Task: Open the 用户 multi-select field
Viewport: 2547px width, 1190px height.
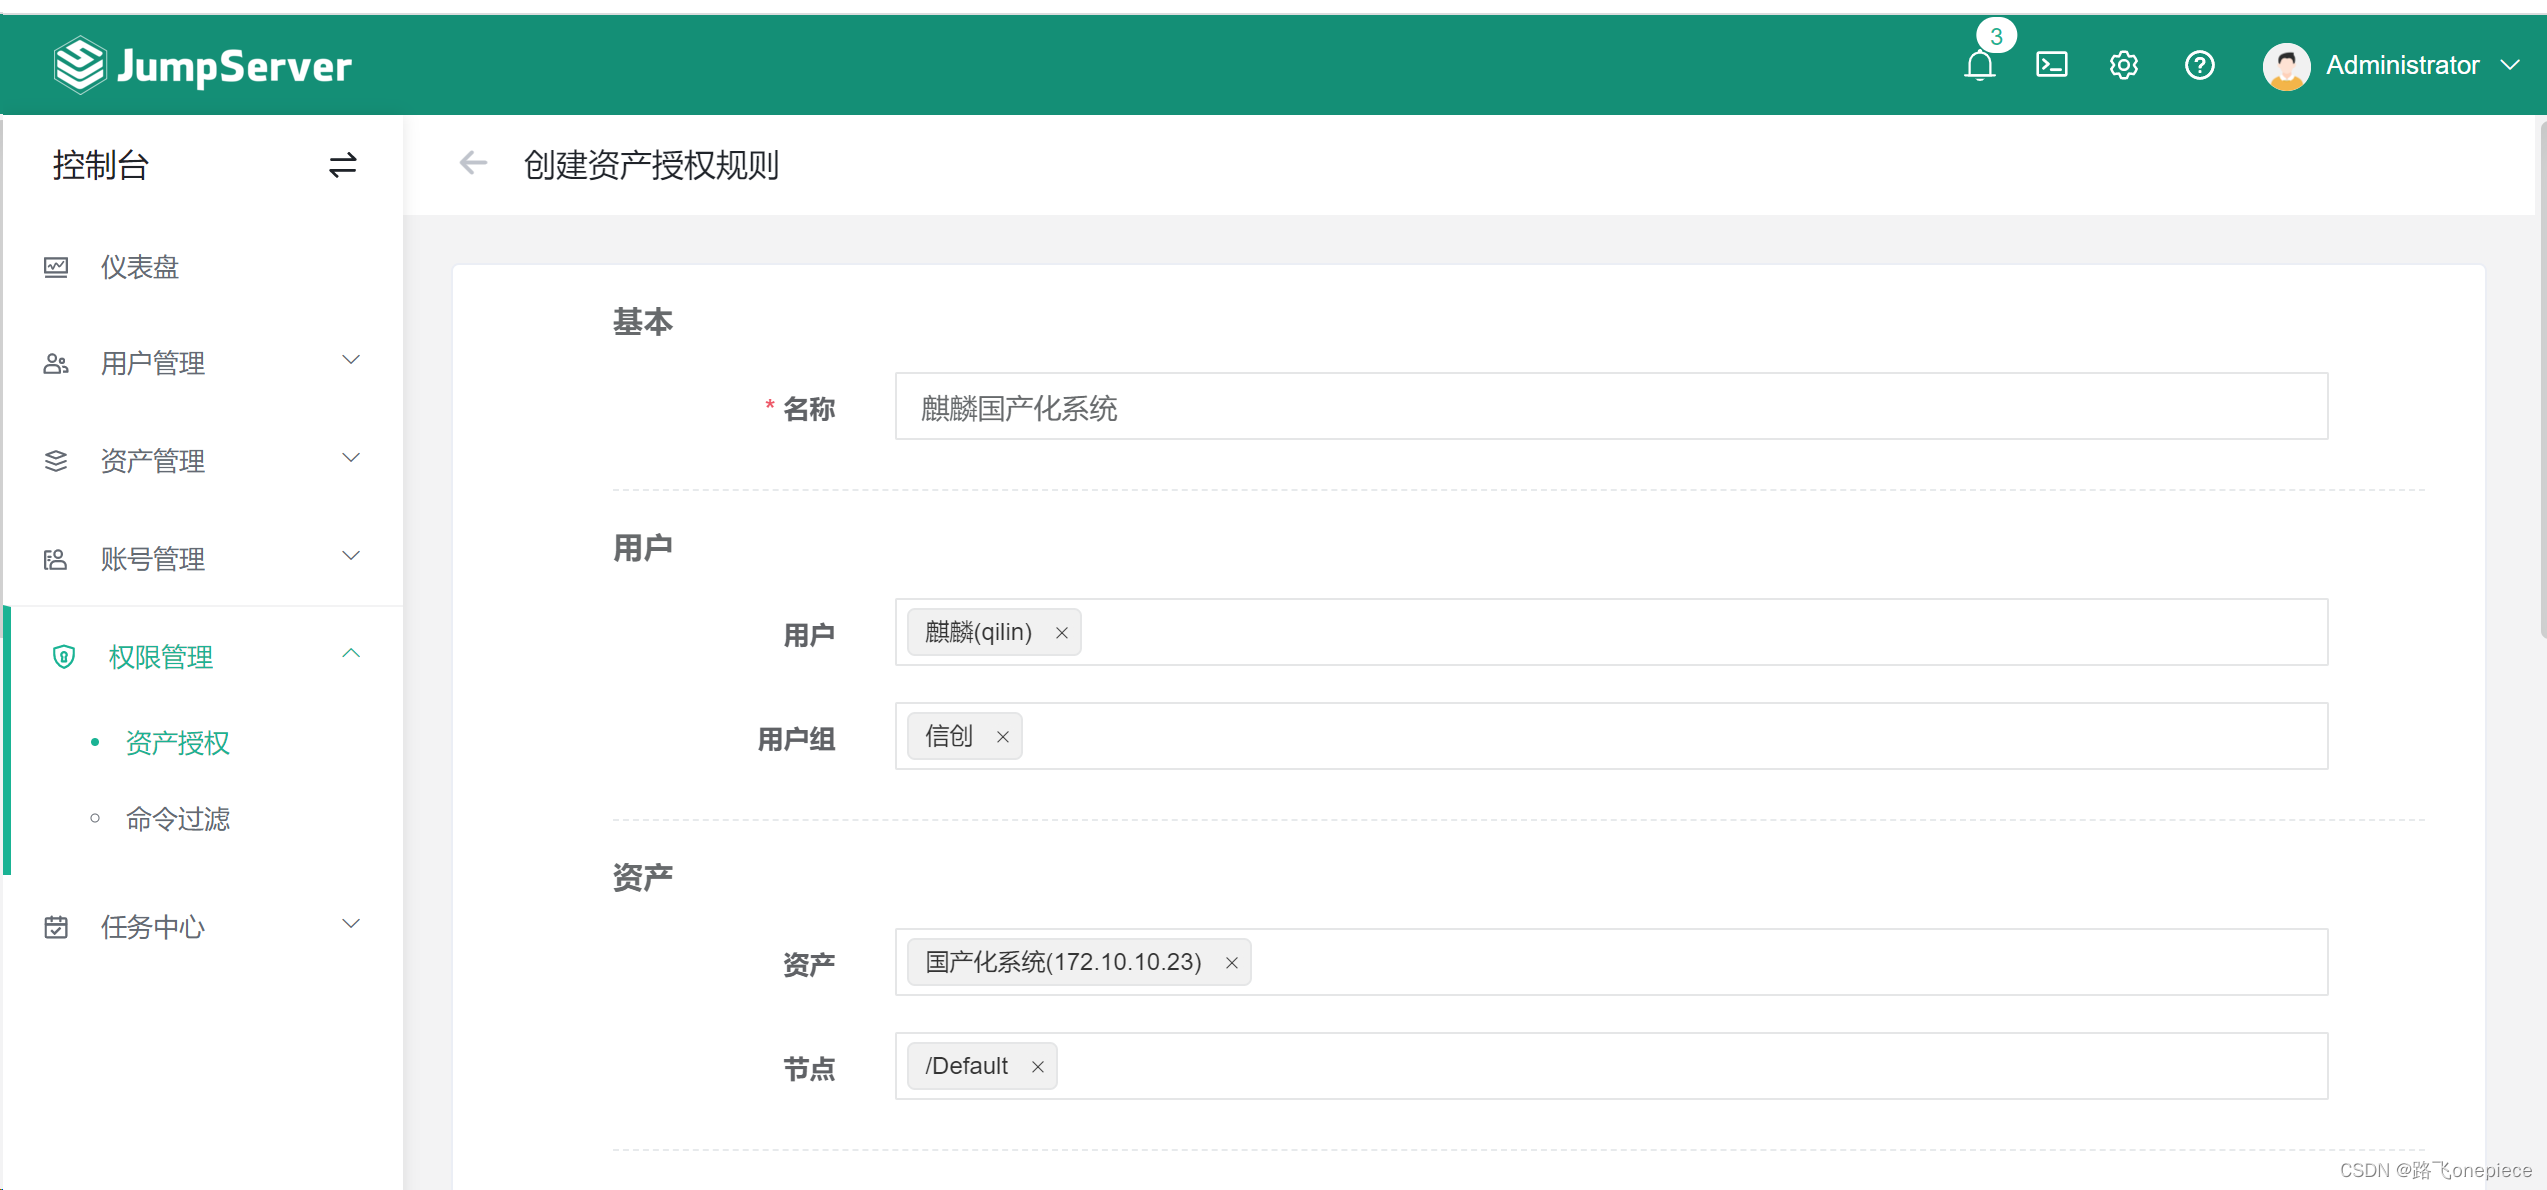Action: click(x=1611, y=632)
